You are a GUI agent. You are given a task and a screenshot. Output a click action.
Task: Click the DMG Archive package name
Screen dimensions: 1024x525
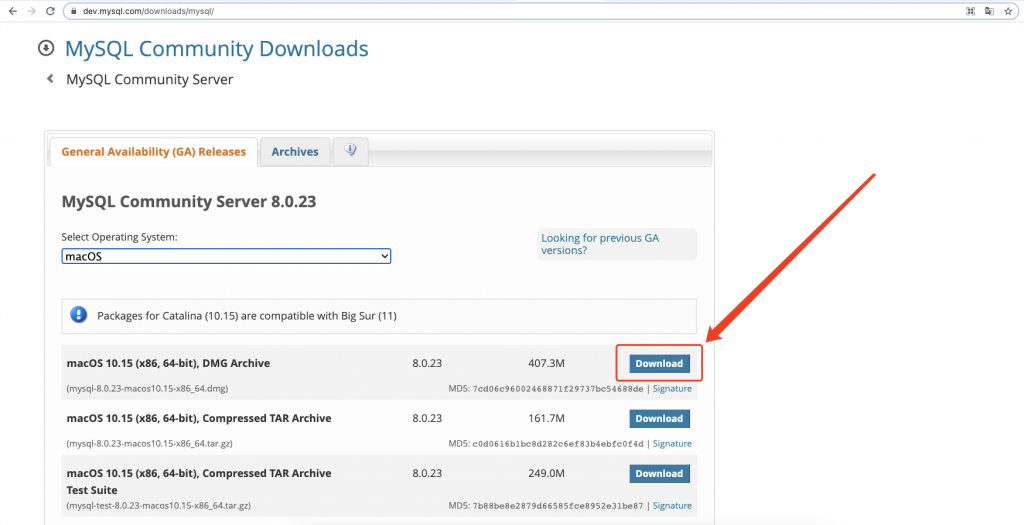click(168, 363)
